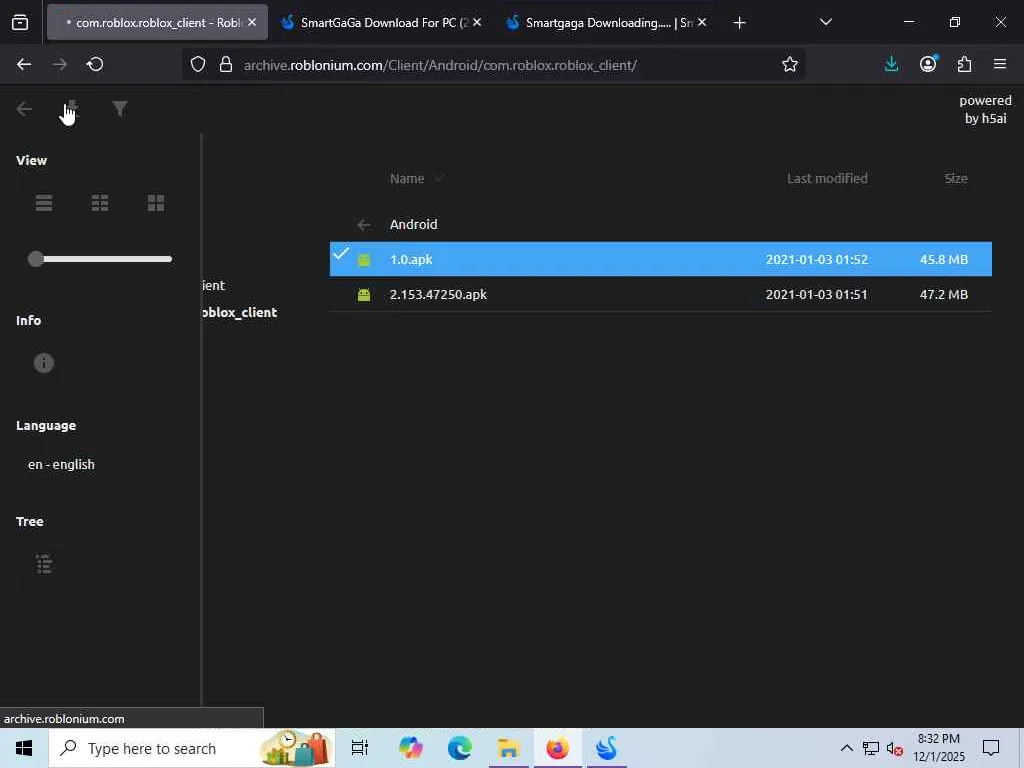Viewport: 1024px width, 768px height.
Task: Open the powered by h5ai link
Action: point(985,109)
